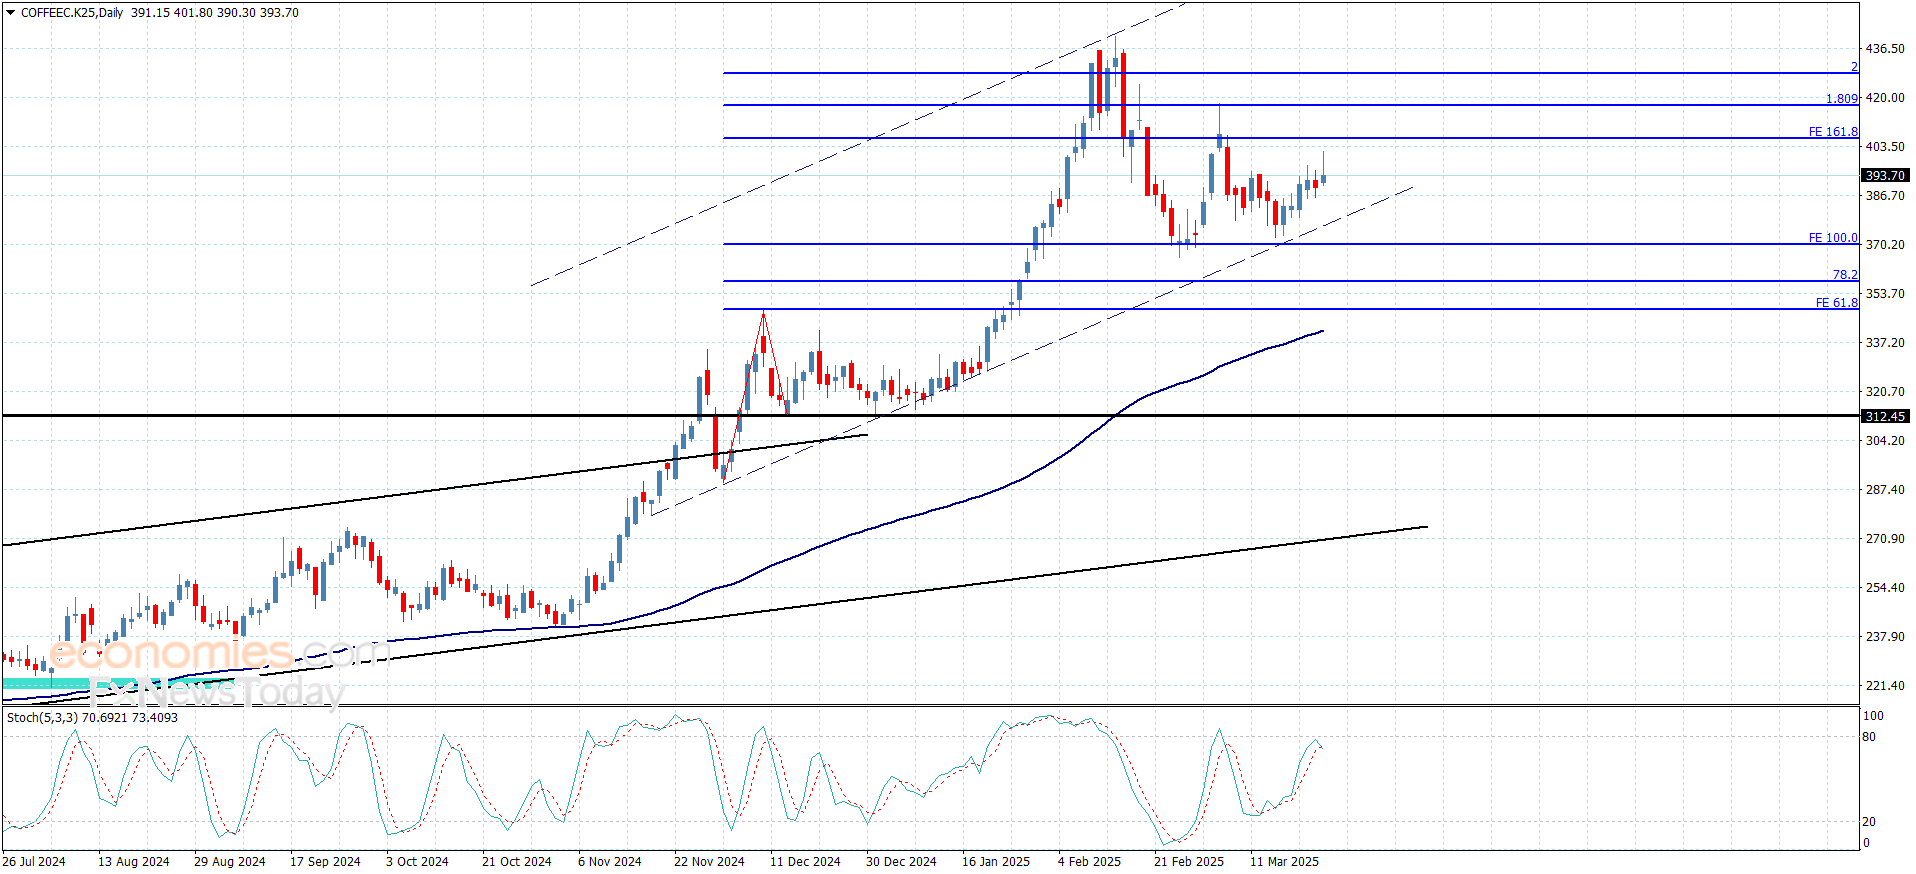Click the stochastic scale value 100
This screenshot has height=874, width=1916.
pyautogui.click(x=1874, y=716)
